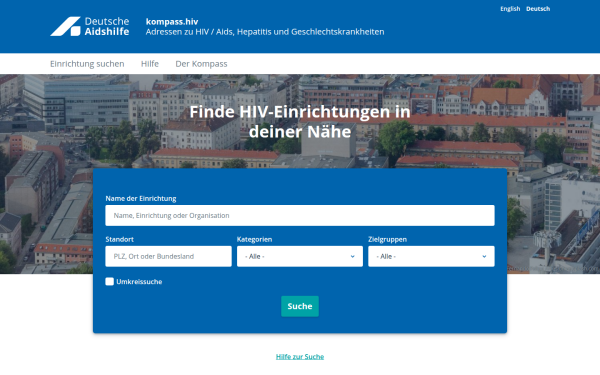Image resolution: width=600 pixels, height=375 pixels.
Task: Enable the Umkreissuche checkbox
Action: point(109,282)
